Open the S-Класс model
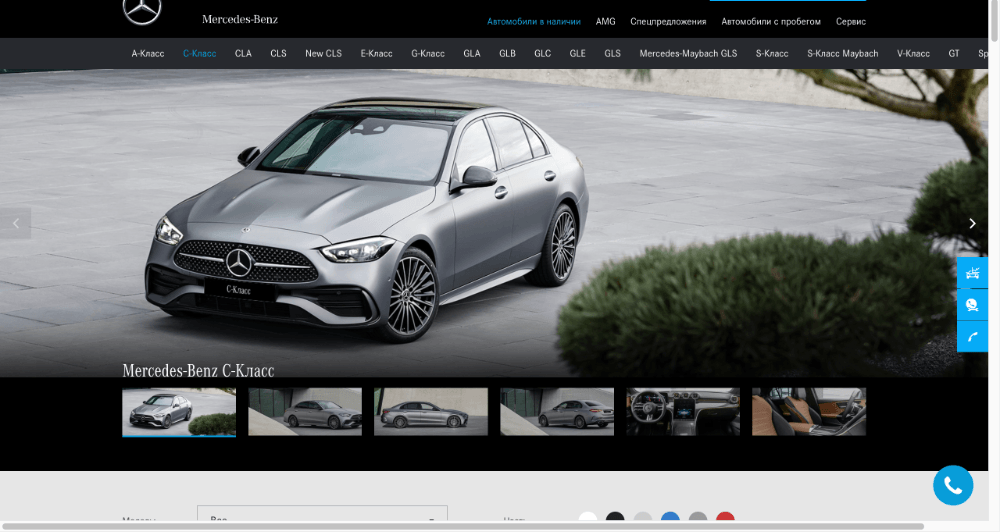1000x532 pixels. point(772,54)
